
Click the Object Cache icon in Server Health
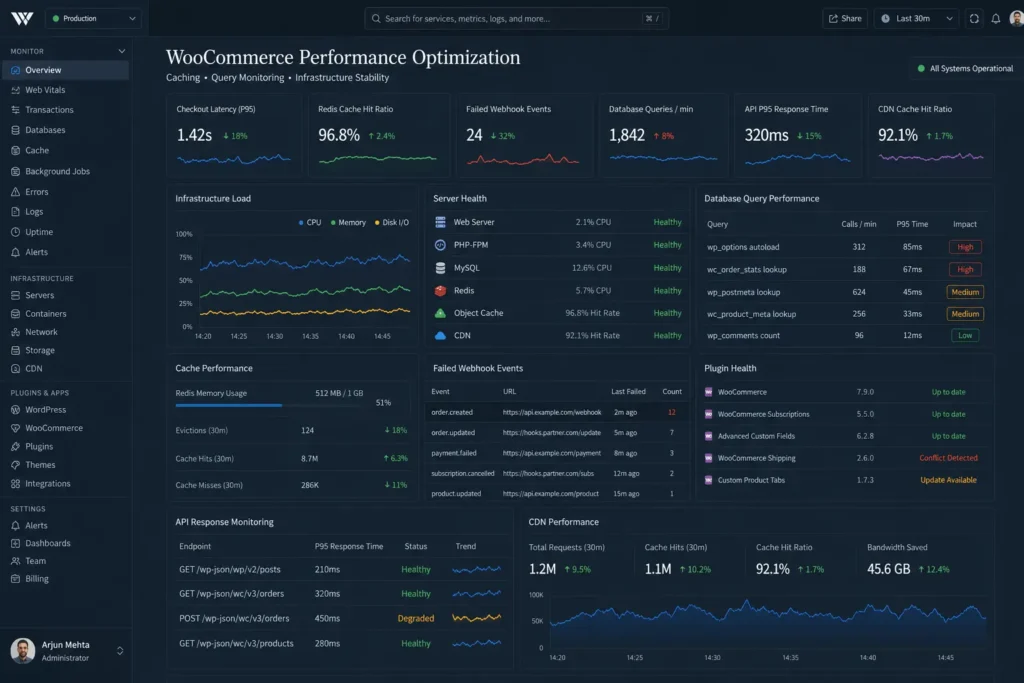(x=440, y=313)
